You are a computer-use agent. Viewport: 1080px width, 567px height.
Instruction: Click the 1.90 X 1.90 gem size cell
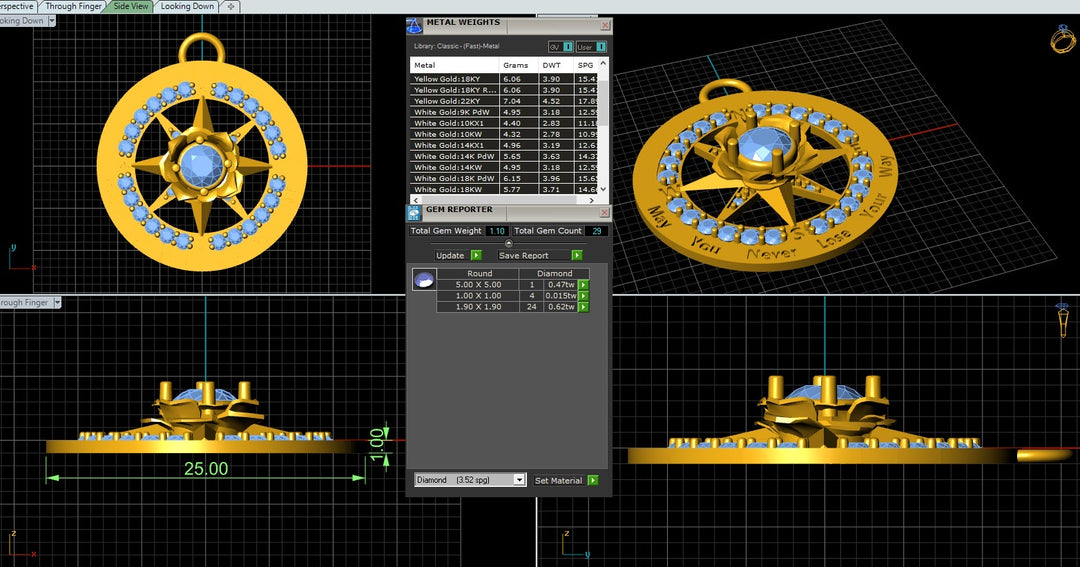click(478, 307)
